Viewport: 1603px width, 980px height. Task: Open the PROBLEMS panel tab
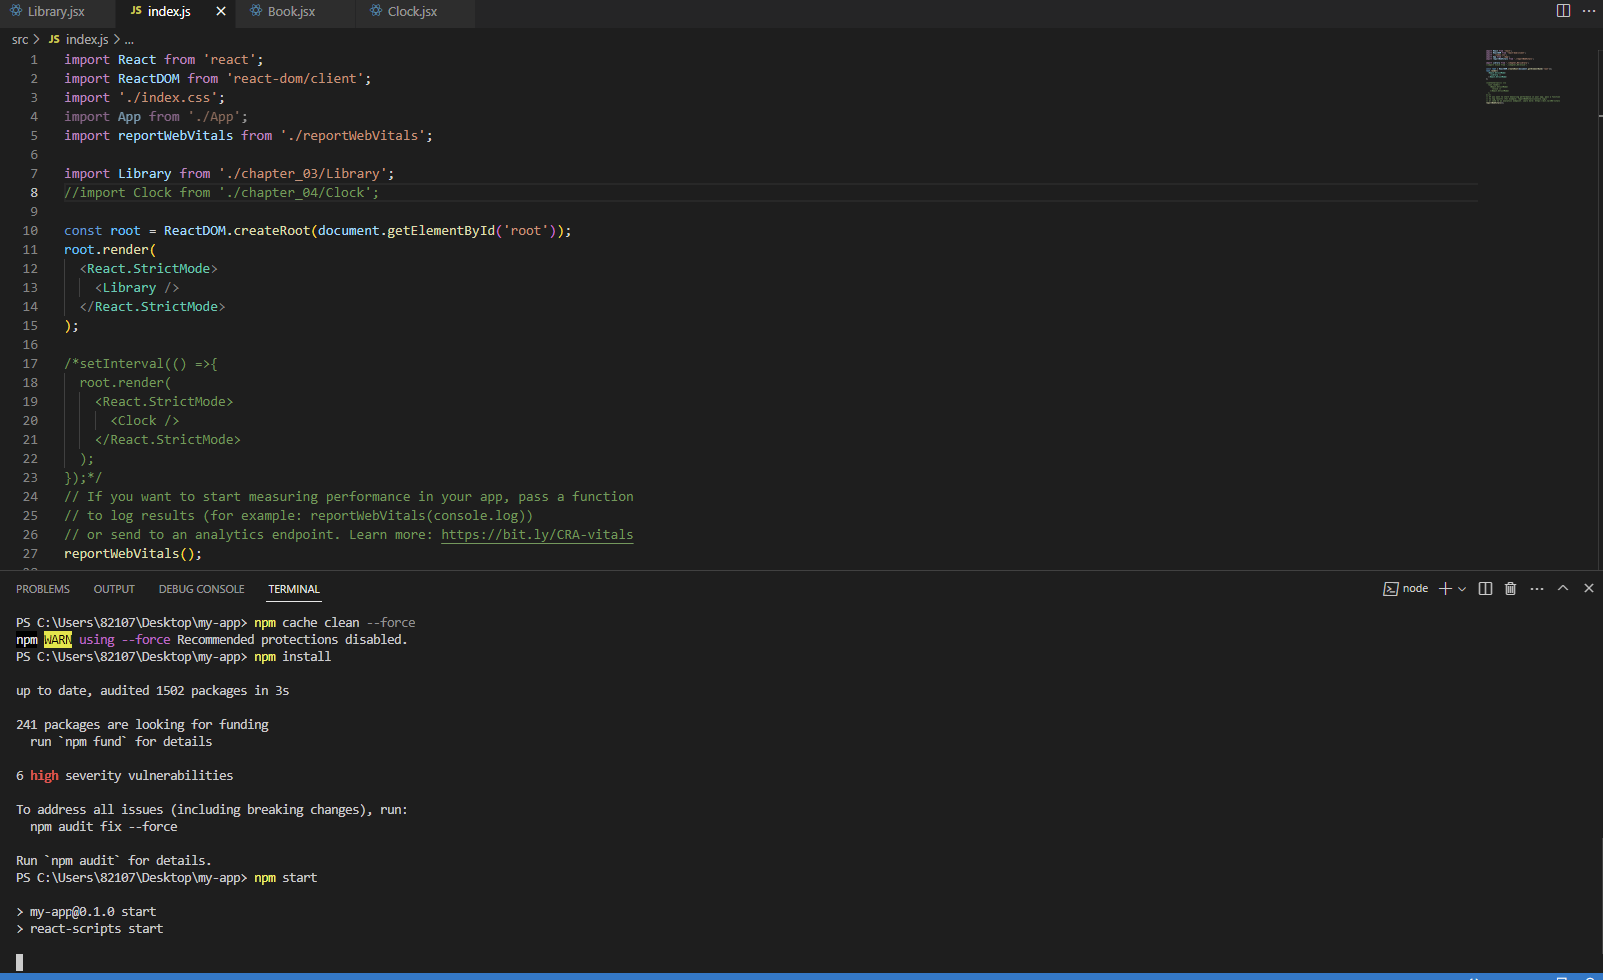[x=43, y=589]
